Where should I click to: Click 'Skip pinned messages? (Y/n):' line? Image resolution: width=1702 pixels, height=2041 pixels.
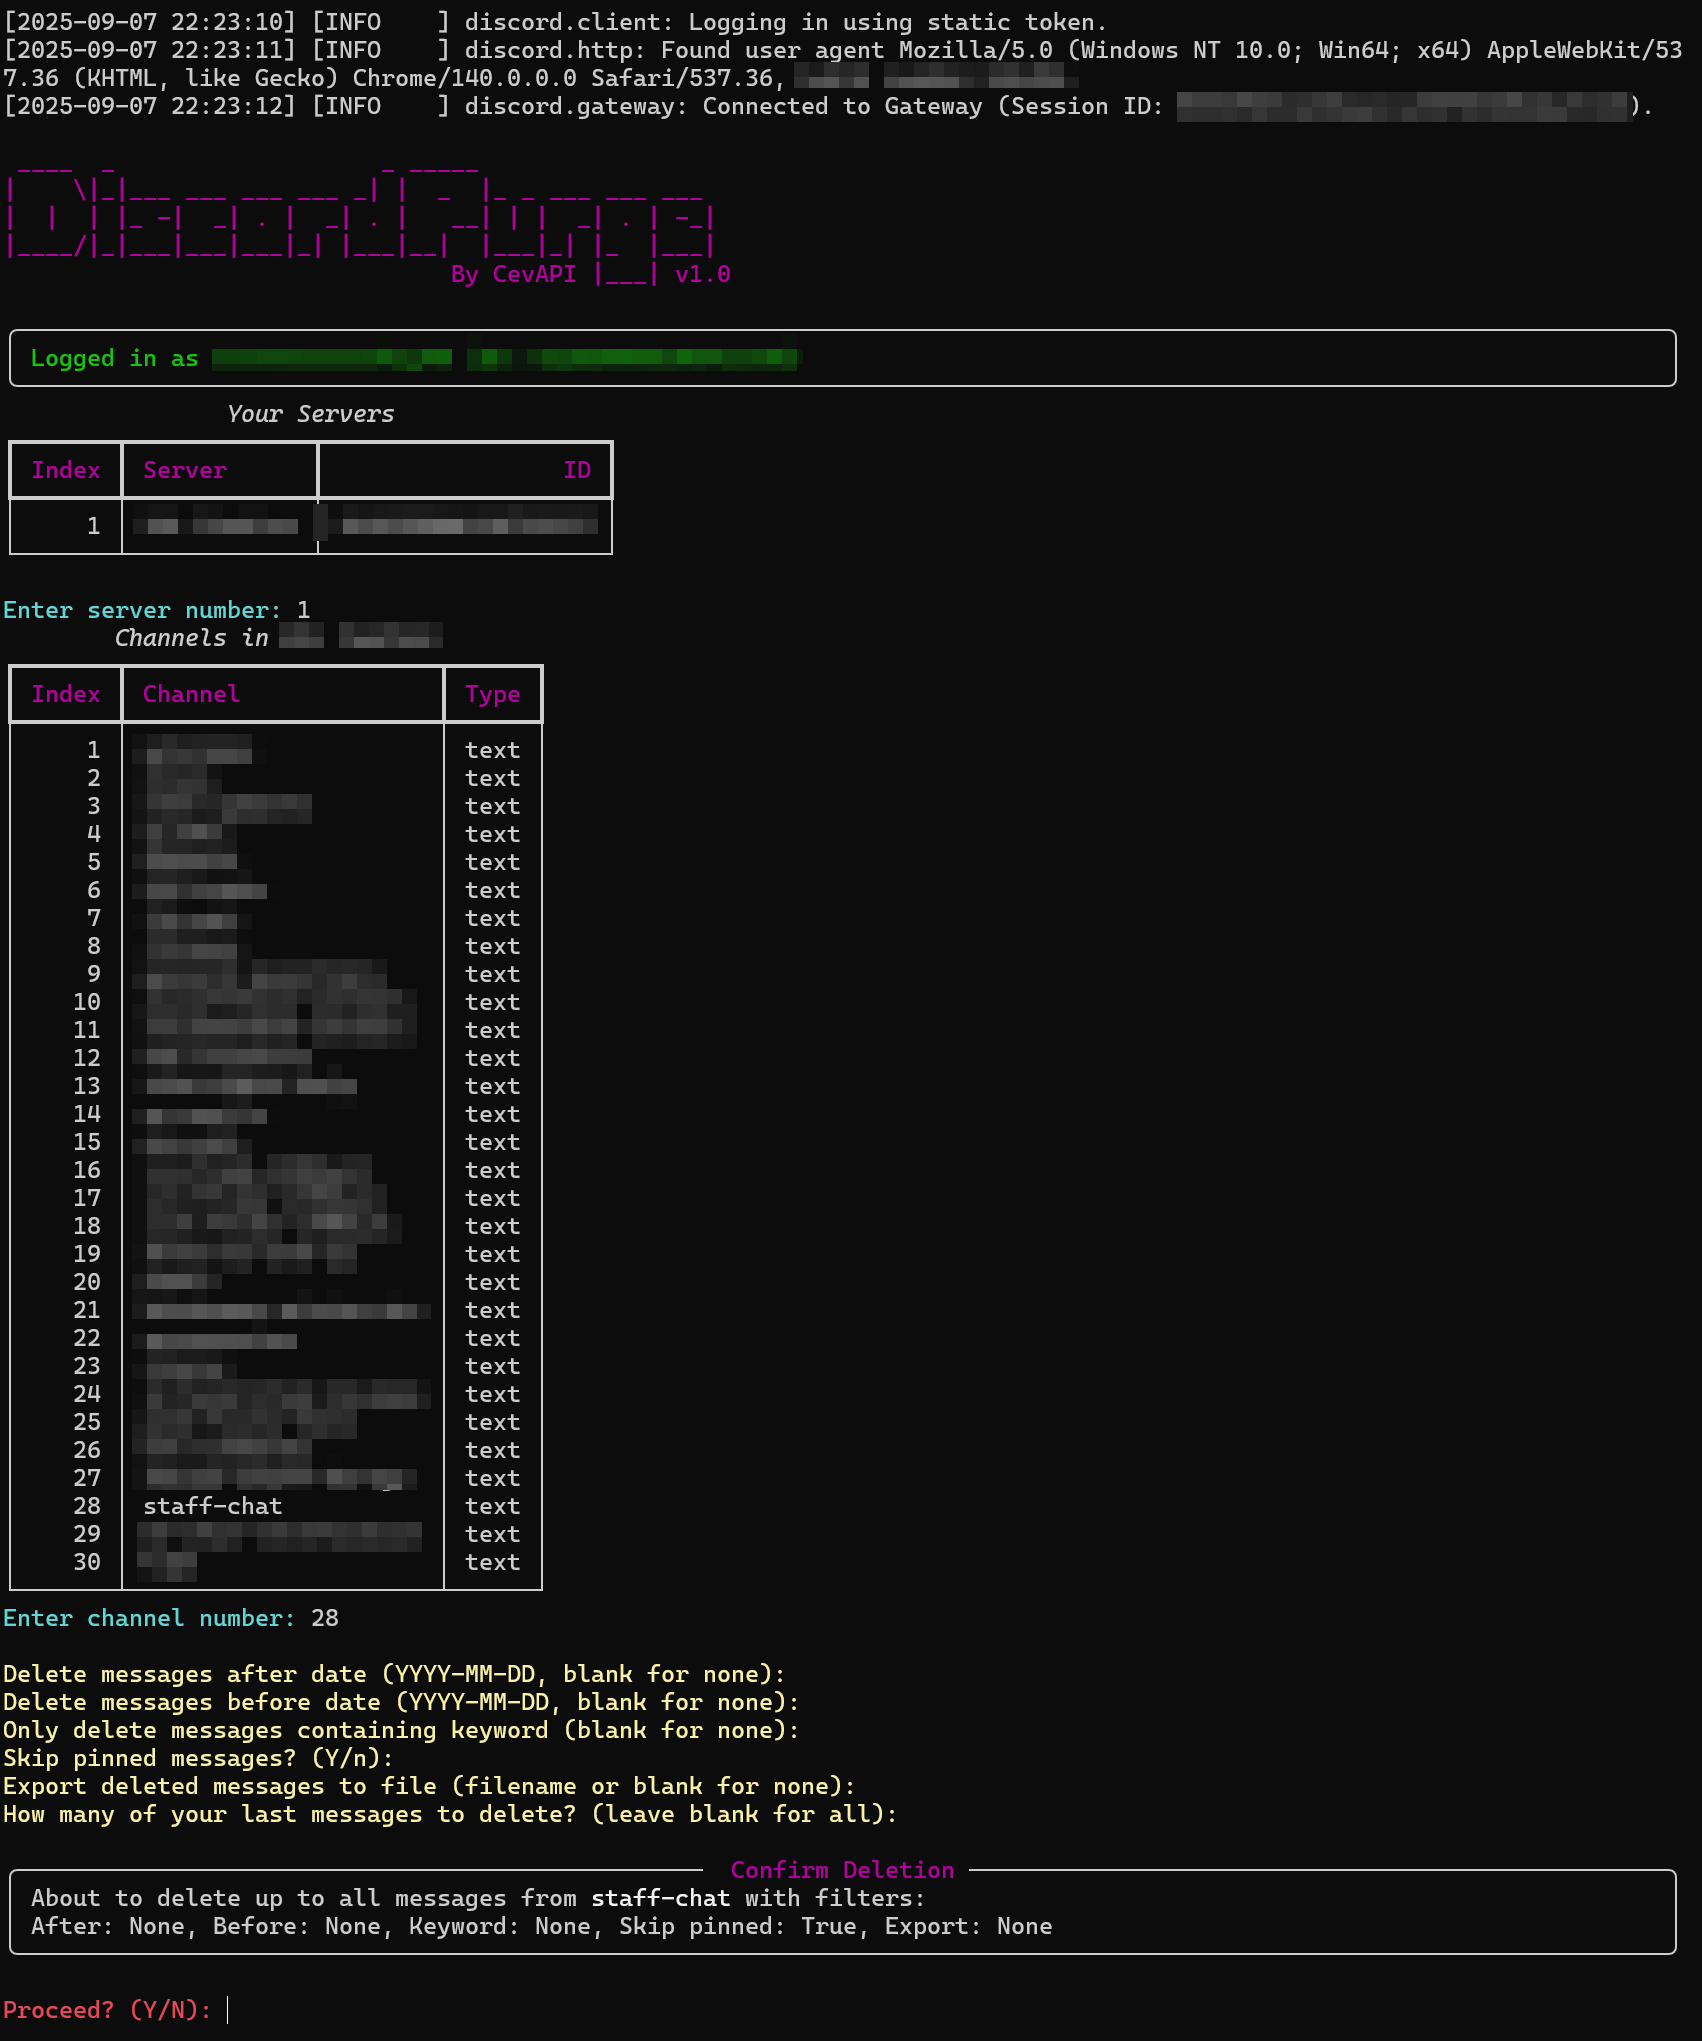tap(198, 1758)
